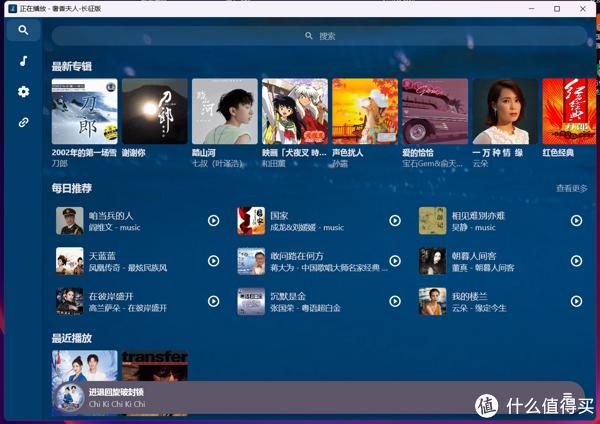Image resolution: width=600 pixels, height=424 pixels.
Task: Open the music library note icon in sidebar
Action: click(x=23, y=61)
